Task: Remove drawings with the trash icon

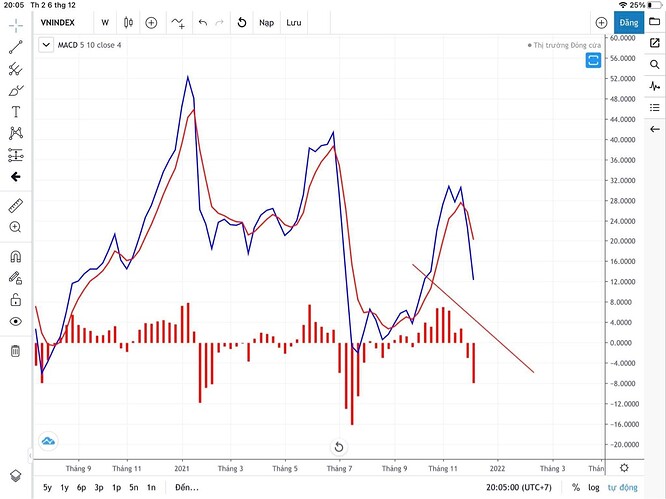Action: 15,351
